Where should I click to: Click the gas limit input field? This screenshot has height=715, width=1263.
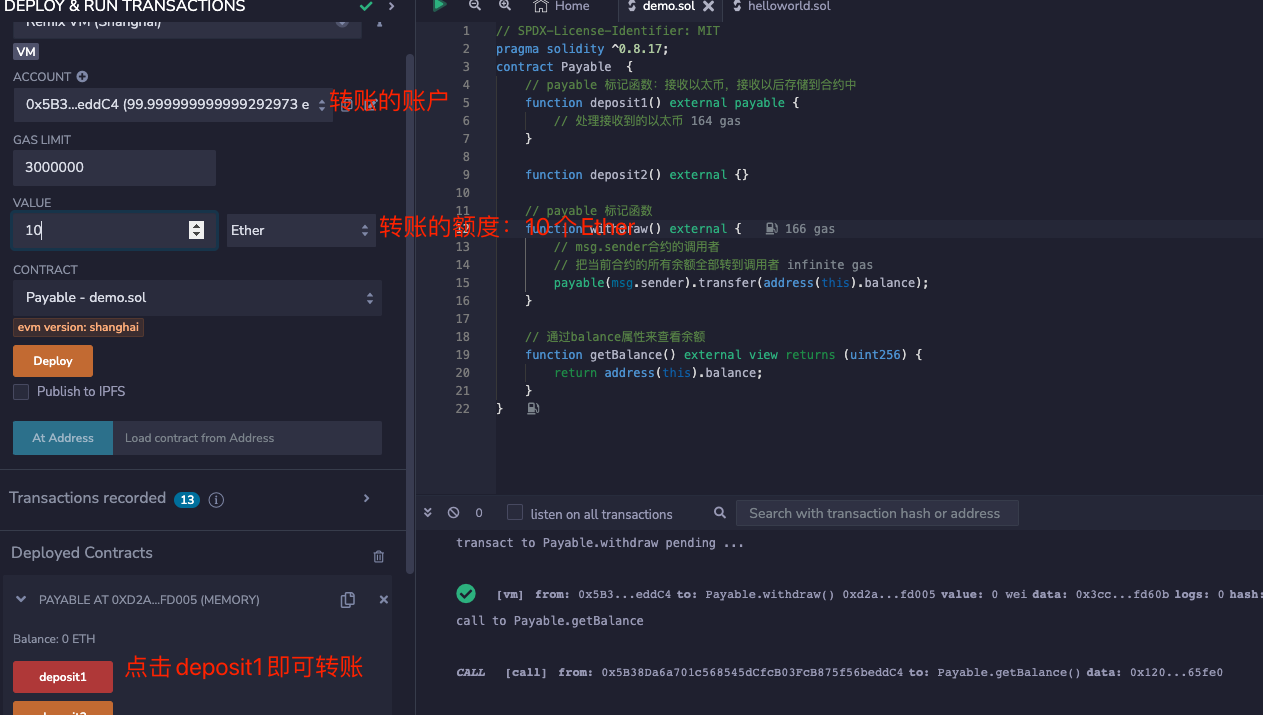(x=114, y=168)
